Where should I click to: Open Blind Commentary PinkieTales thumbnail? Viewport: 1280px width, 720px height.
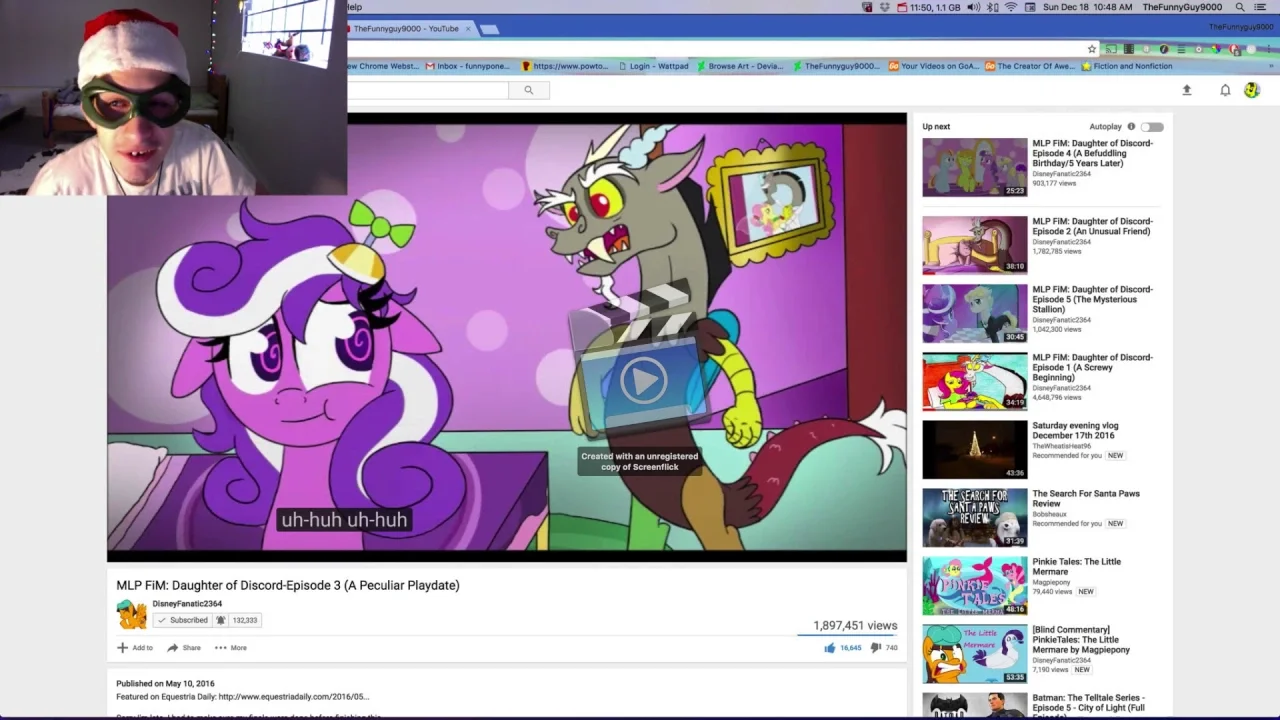[x=974, y=653]
